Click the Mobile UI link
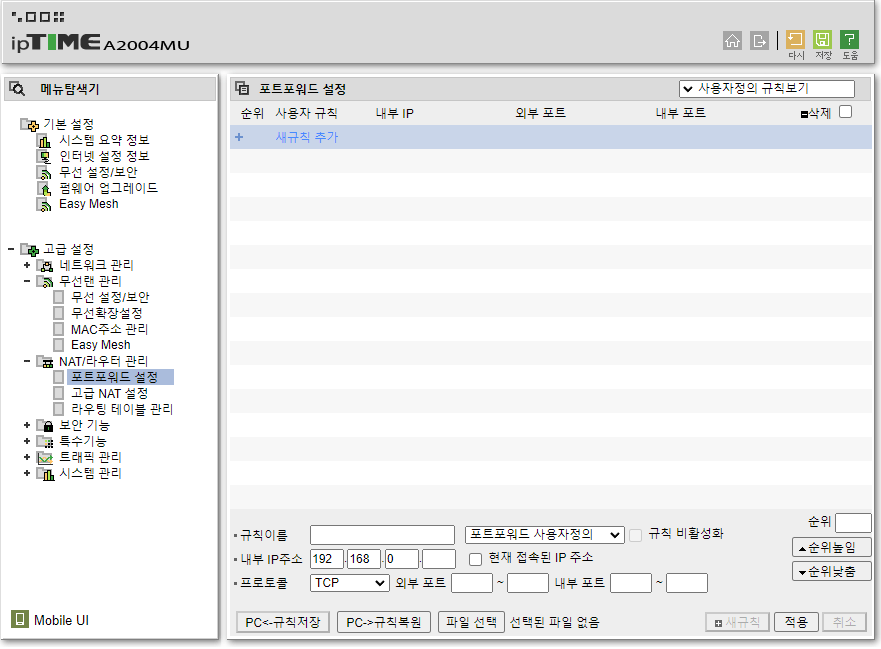The image size is (881, 649). coord(61,620)
